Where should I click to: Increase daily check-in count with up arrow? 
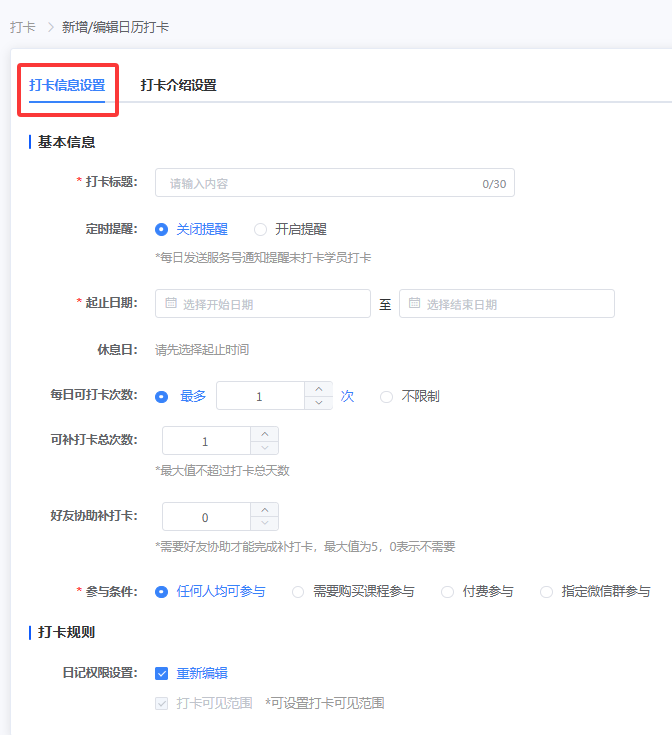(318, 389)
